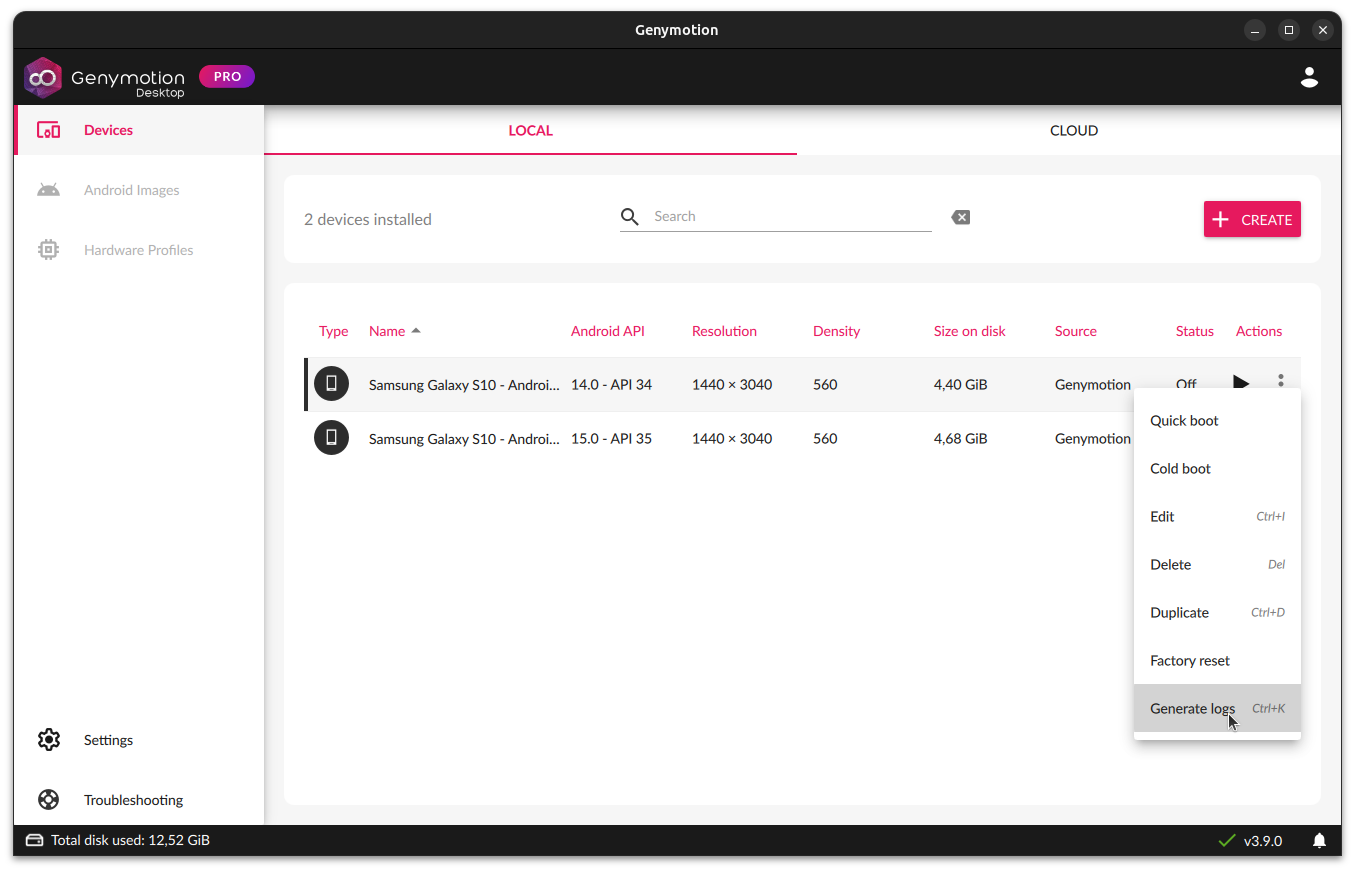
Task: Choose Delete in the context menu
Action: click(x=1217, y=565)
